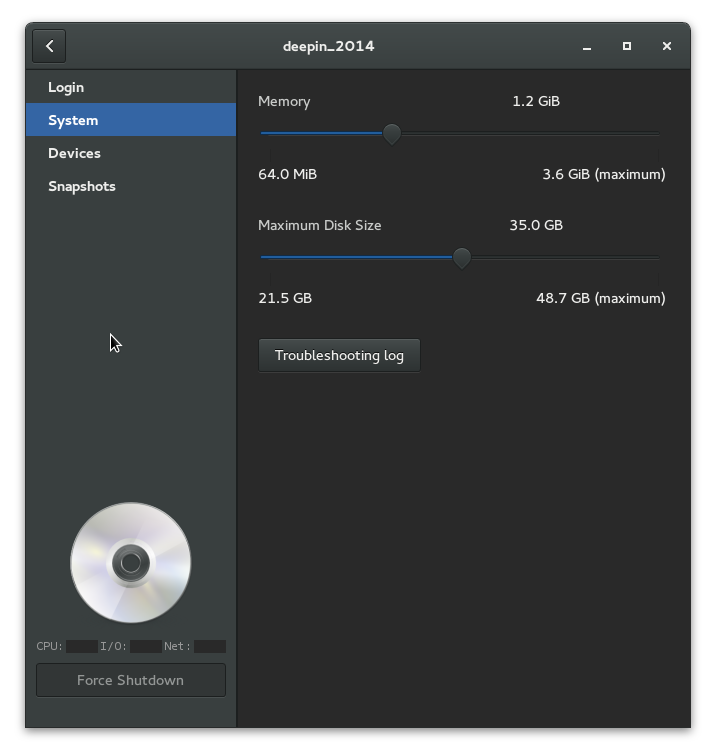The width and height of the screenshot is (716, 756).
Task: Click the Memory slider handle
Action: click(x=392, y=133)
